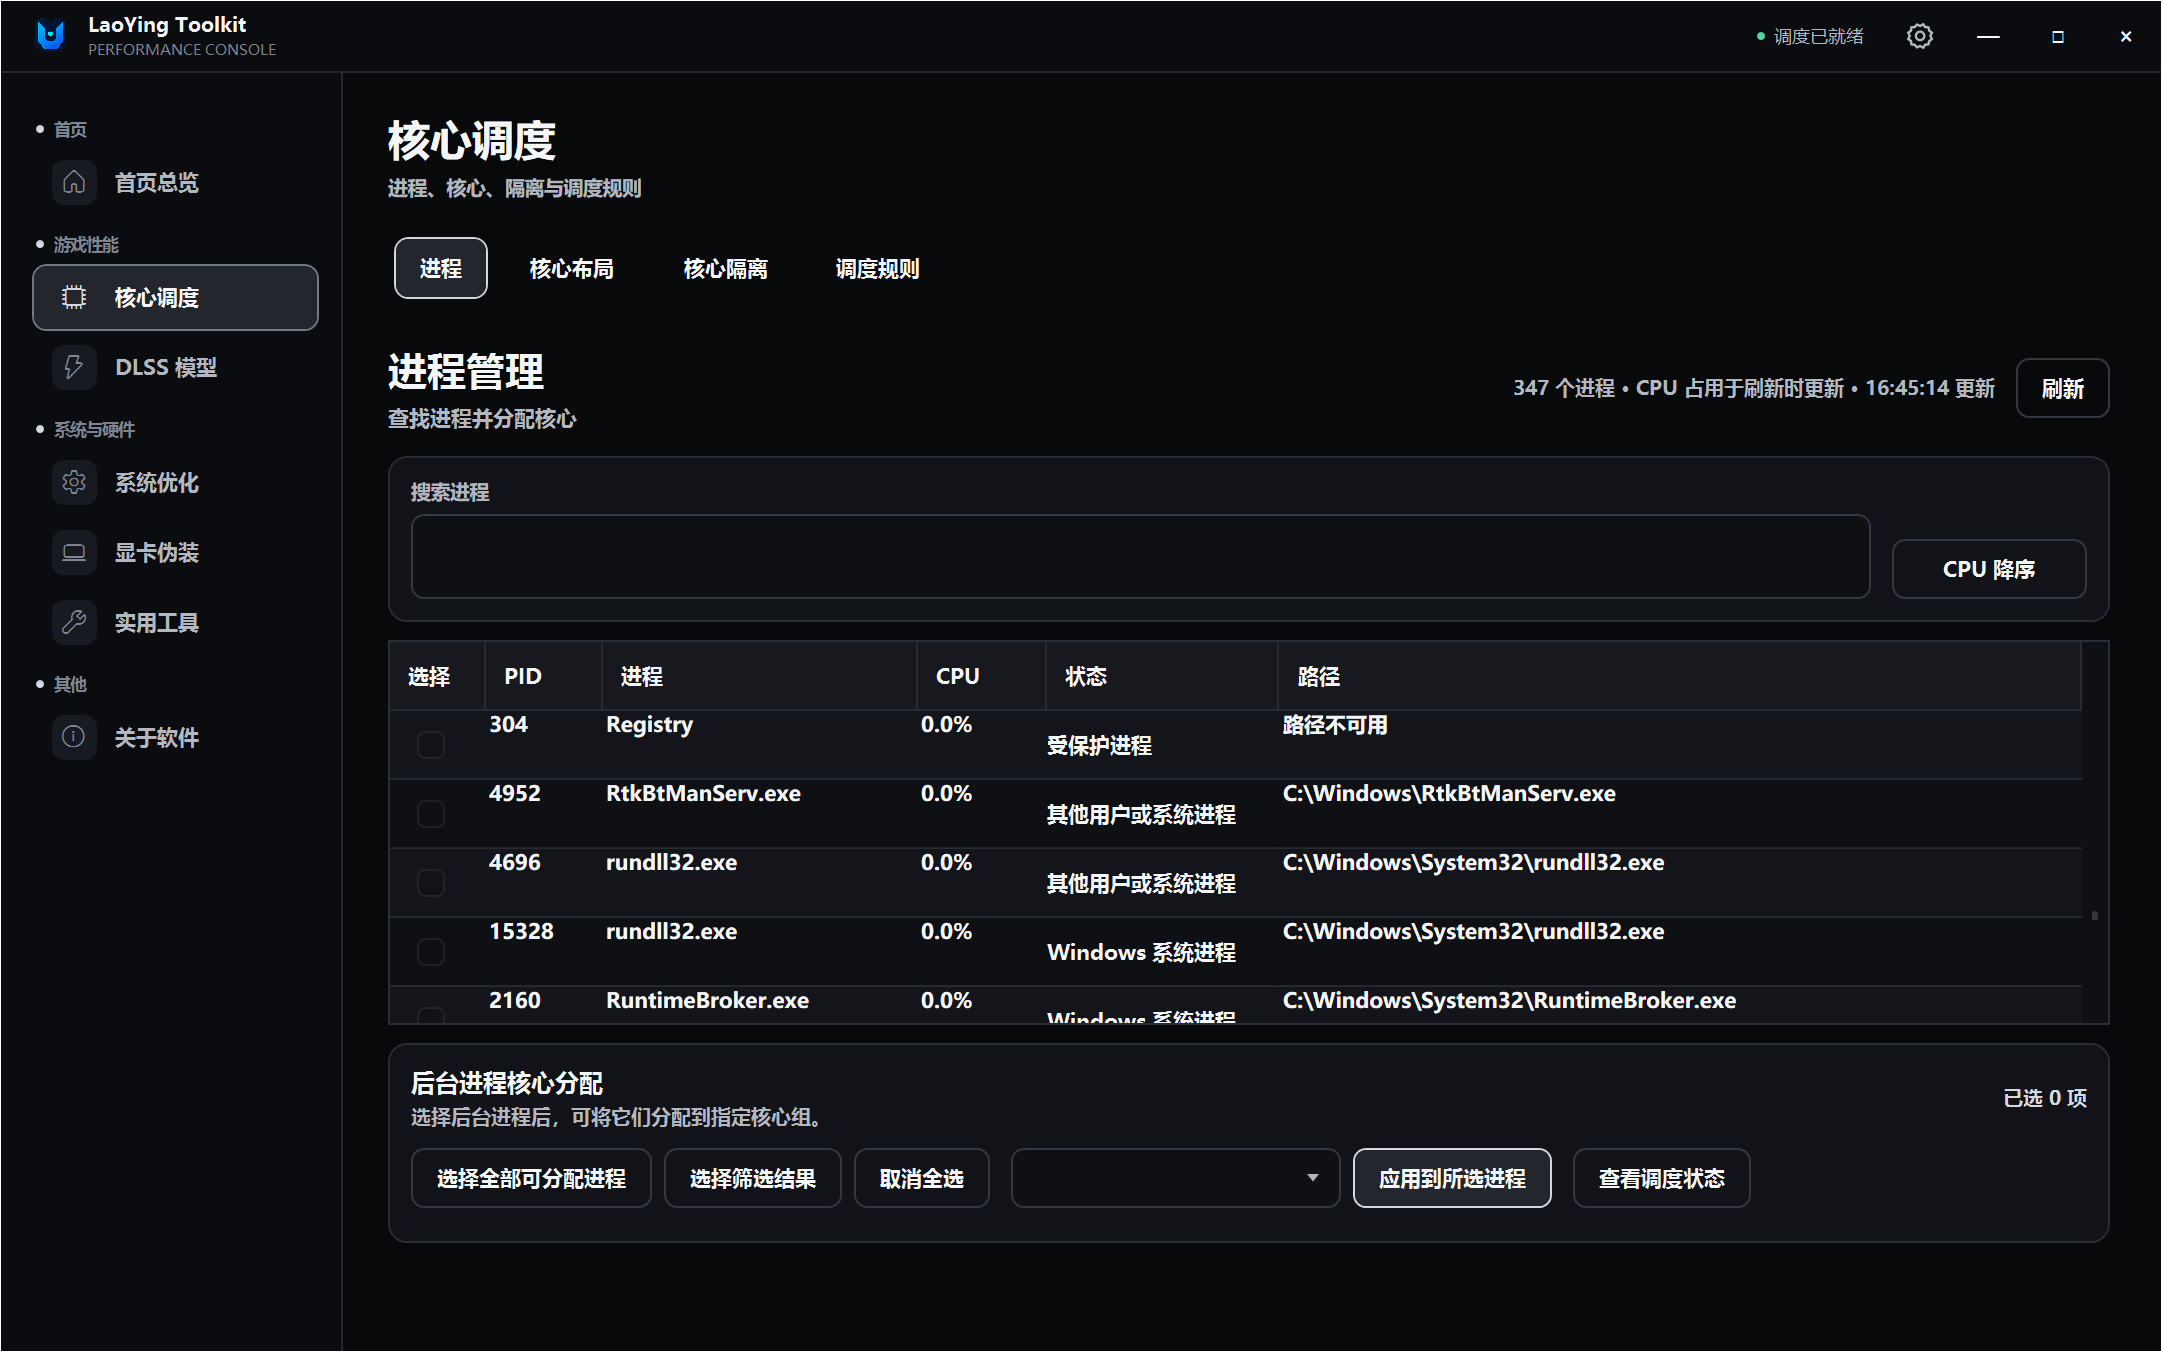
Task: Click the gear icon beside 系统优化
Action: (74, 482)
